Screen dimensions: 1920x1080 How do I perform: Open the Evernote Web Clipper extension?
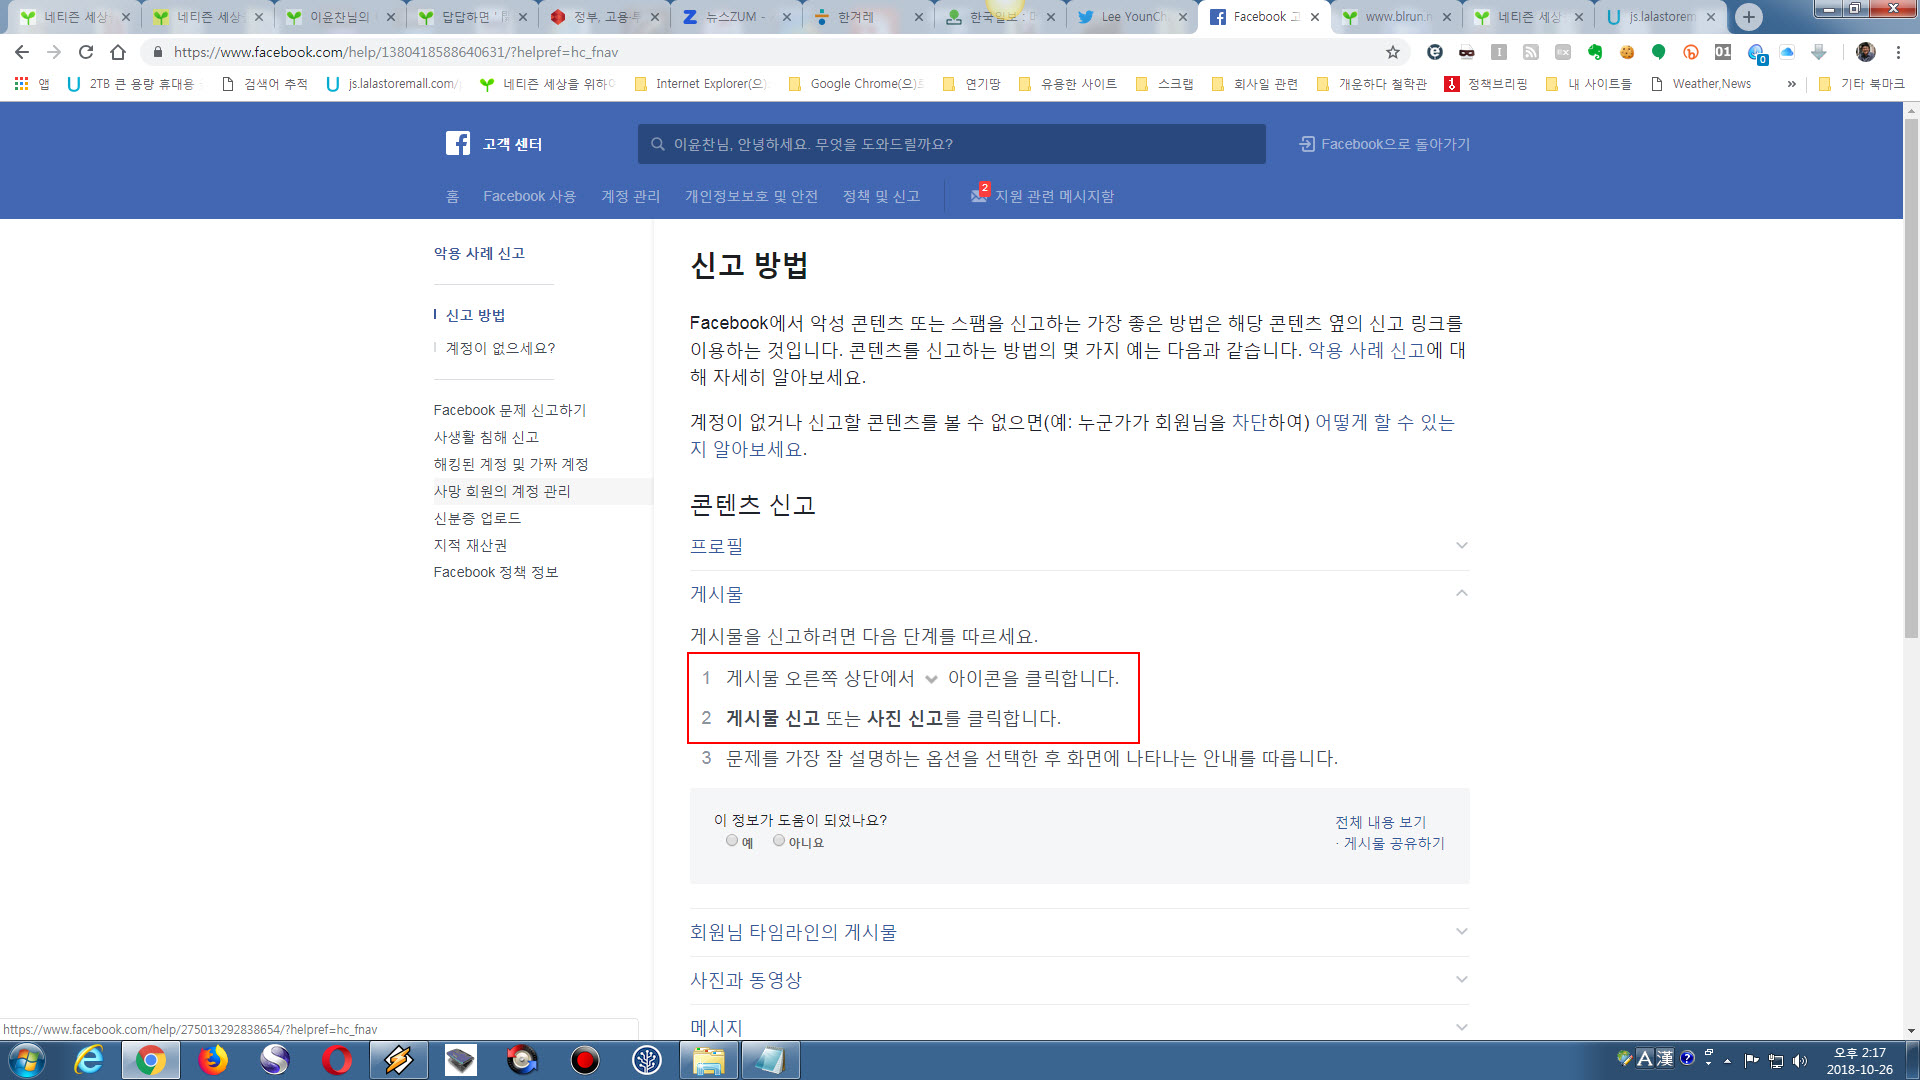[x=1595, y=52]
